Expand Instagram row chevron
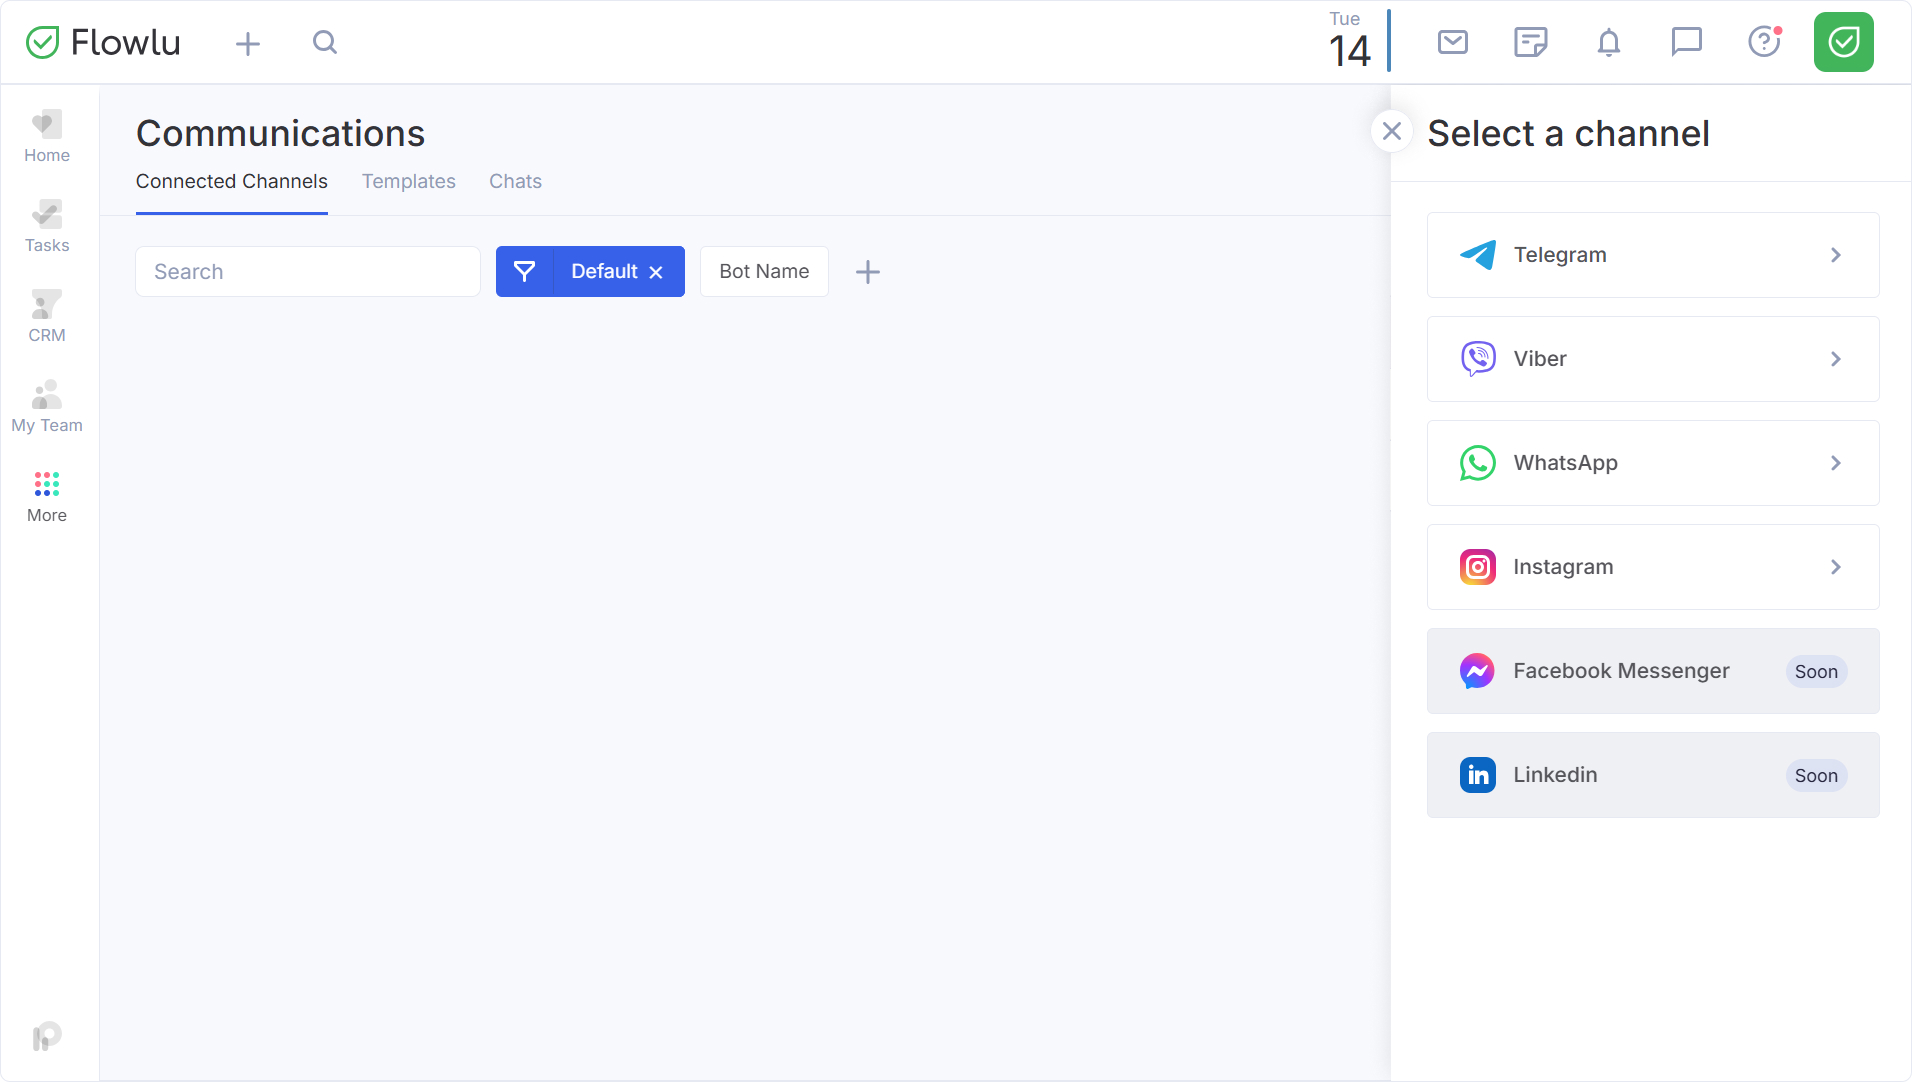The image size is (1912, 1082). 1836,567
